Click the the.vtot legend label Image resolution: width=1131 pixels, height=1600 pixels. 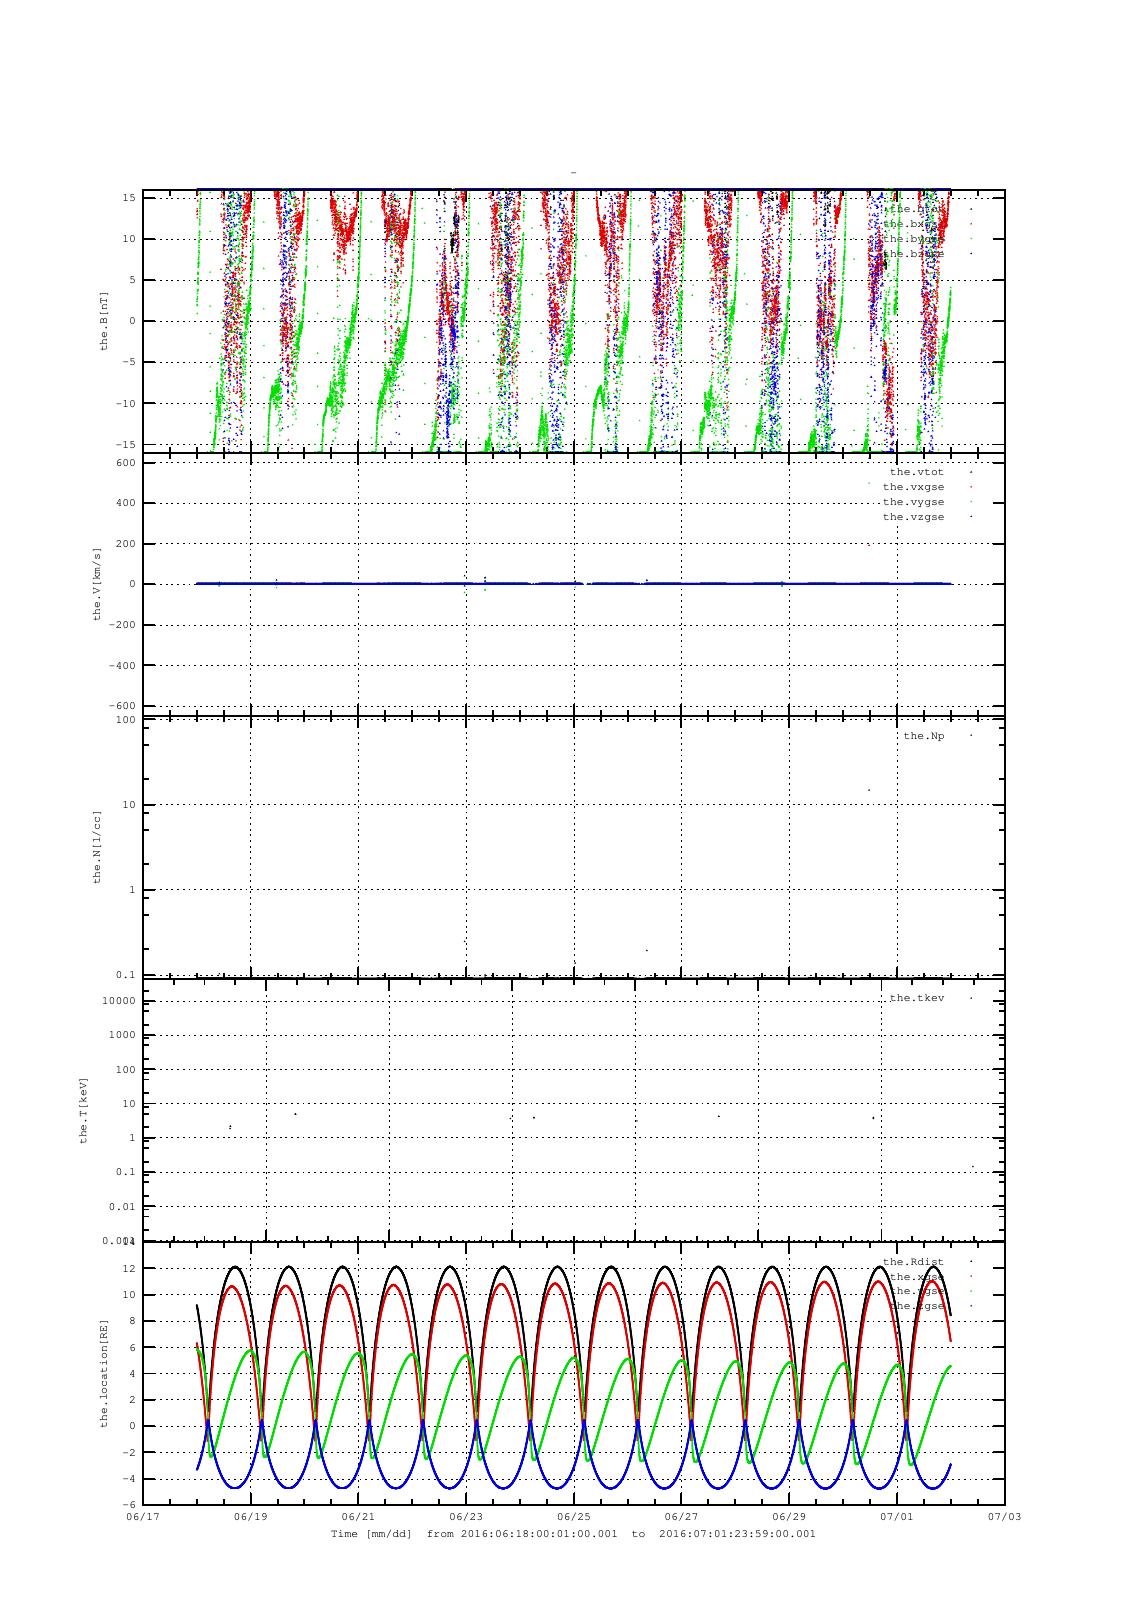pyautogui.click(x=916, y=472)
